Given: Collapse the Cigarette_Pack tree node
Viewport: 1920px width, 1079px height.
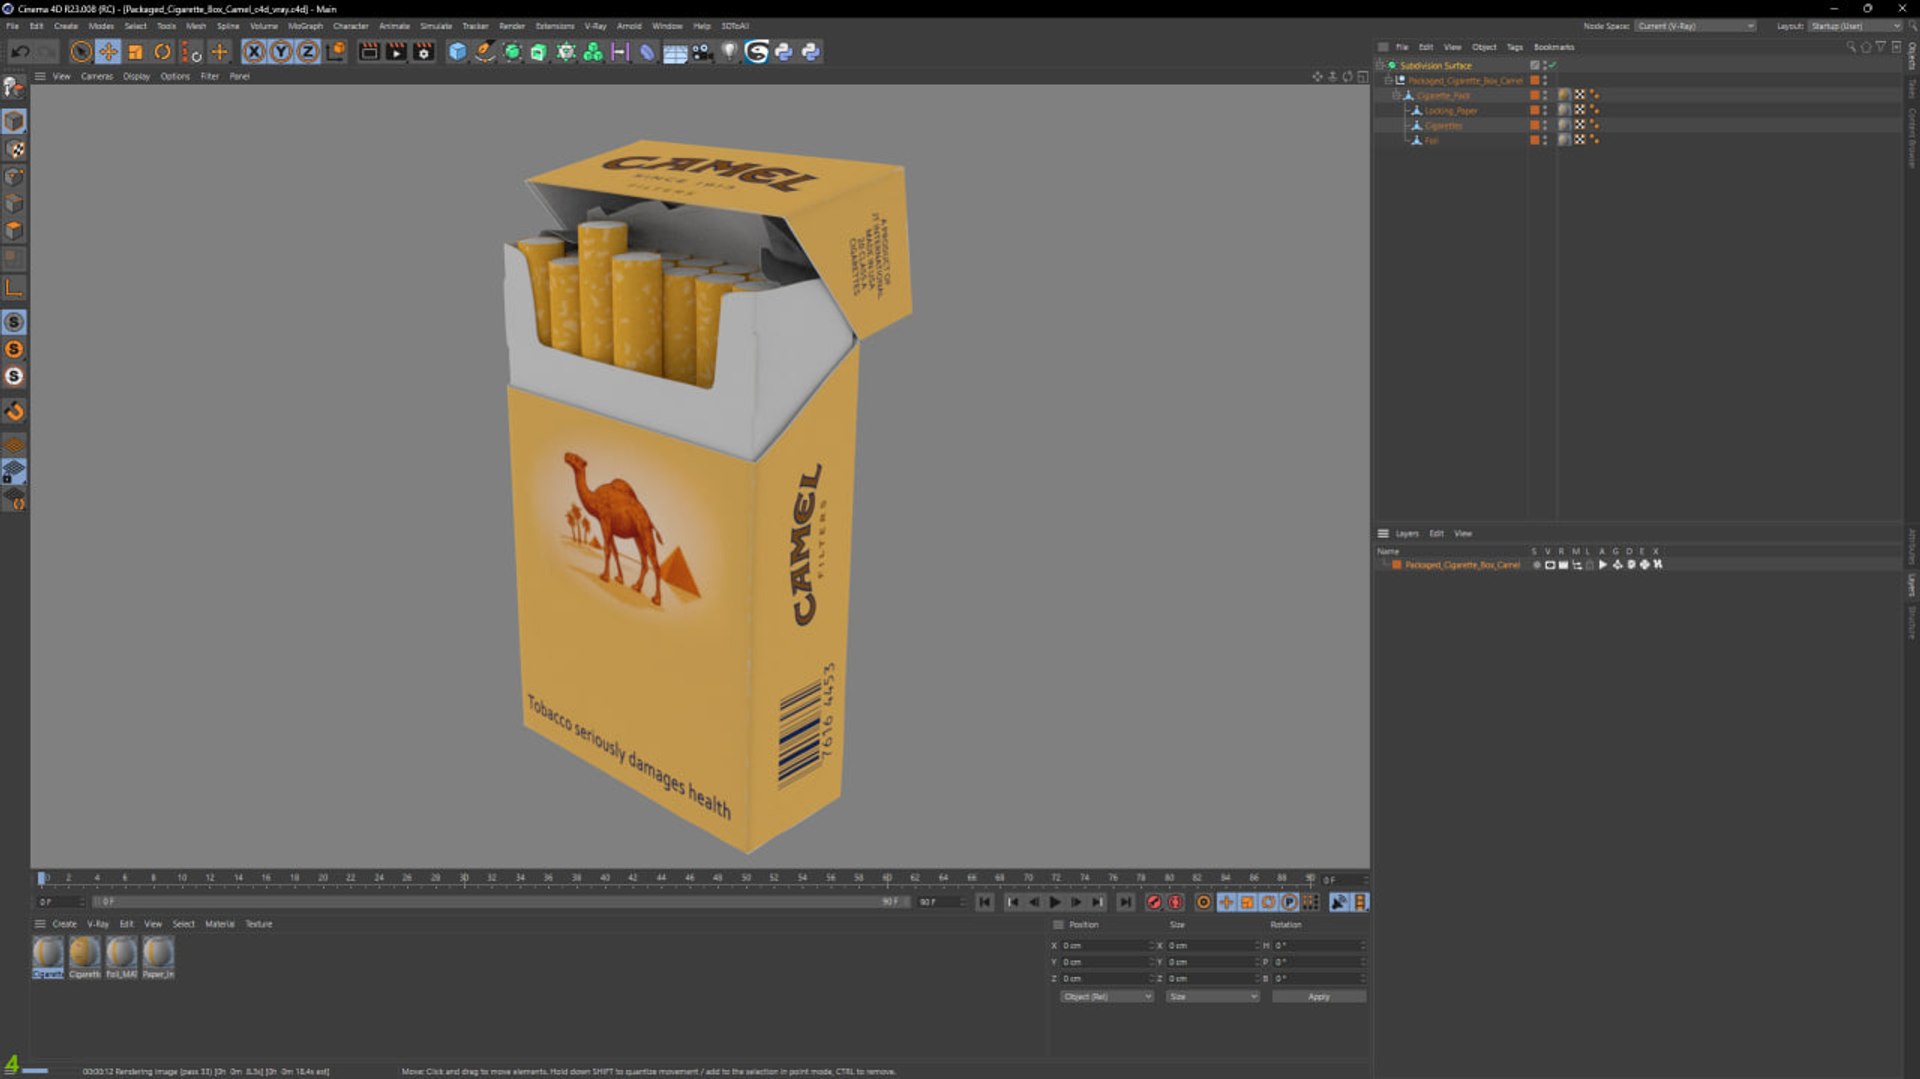Looking at the screenshot, I should click(1397, 96).
